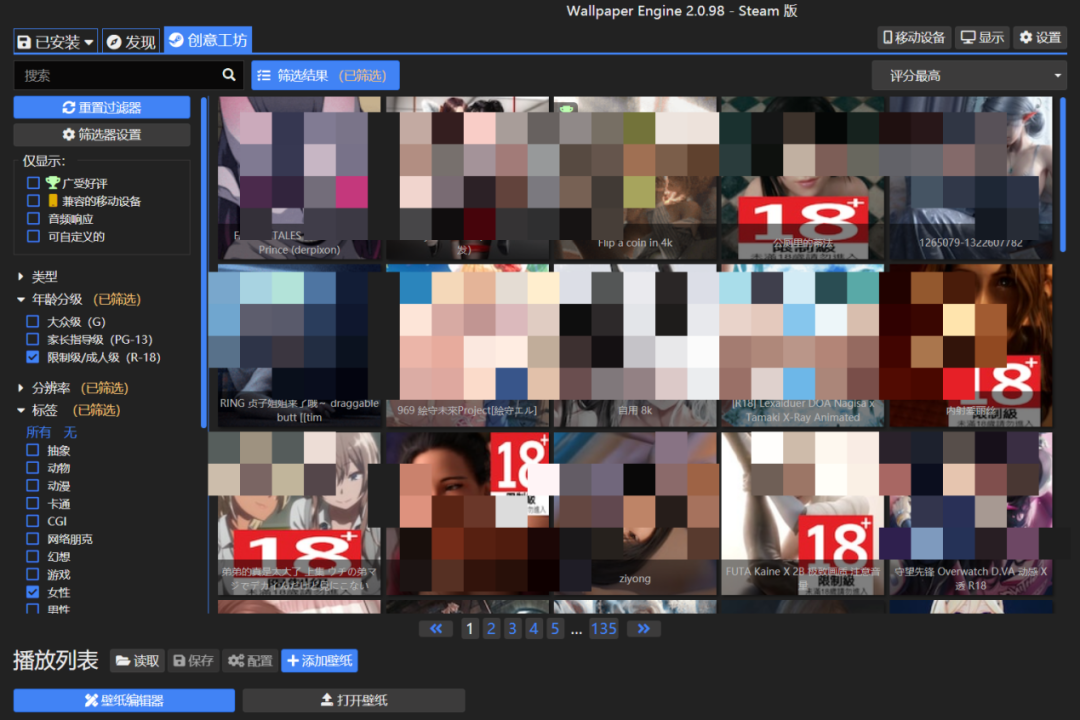Screen dimensions: 1080x720
Task: Open the 评分最高 sort dropdown
Action: (x=969, y=75)
